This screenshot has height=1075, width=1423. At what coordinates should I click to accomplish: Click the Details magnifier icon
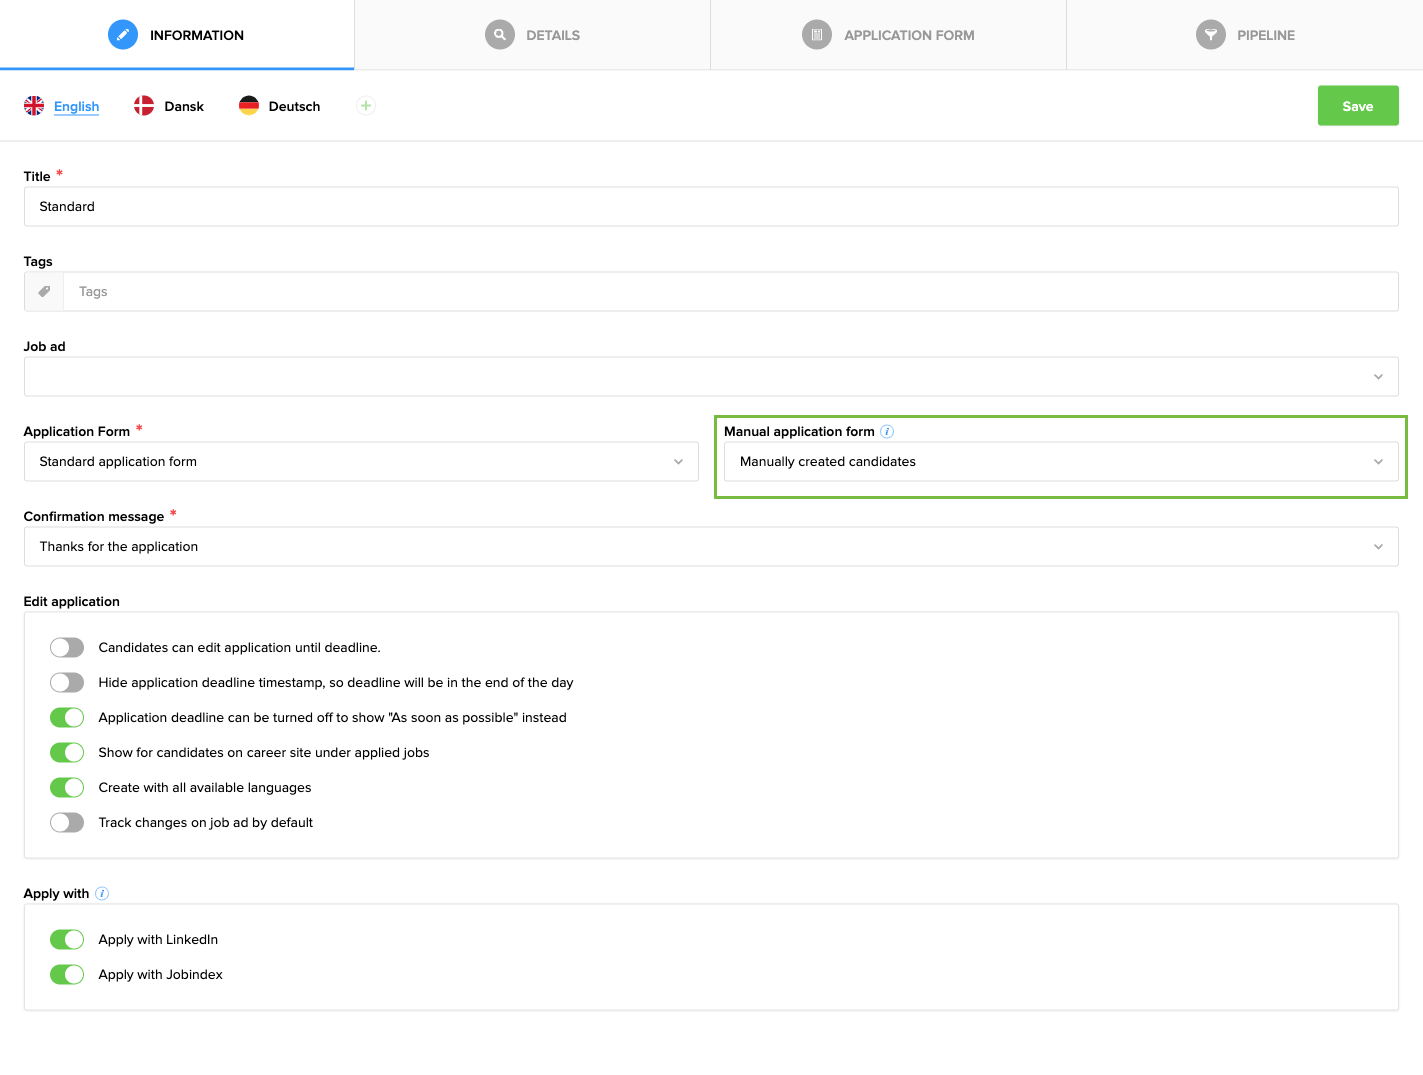(x=500, y=34)
